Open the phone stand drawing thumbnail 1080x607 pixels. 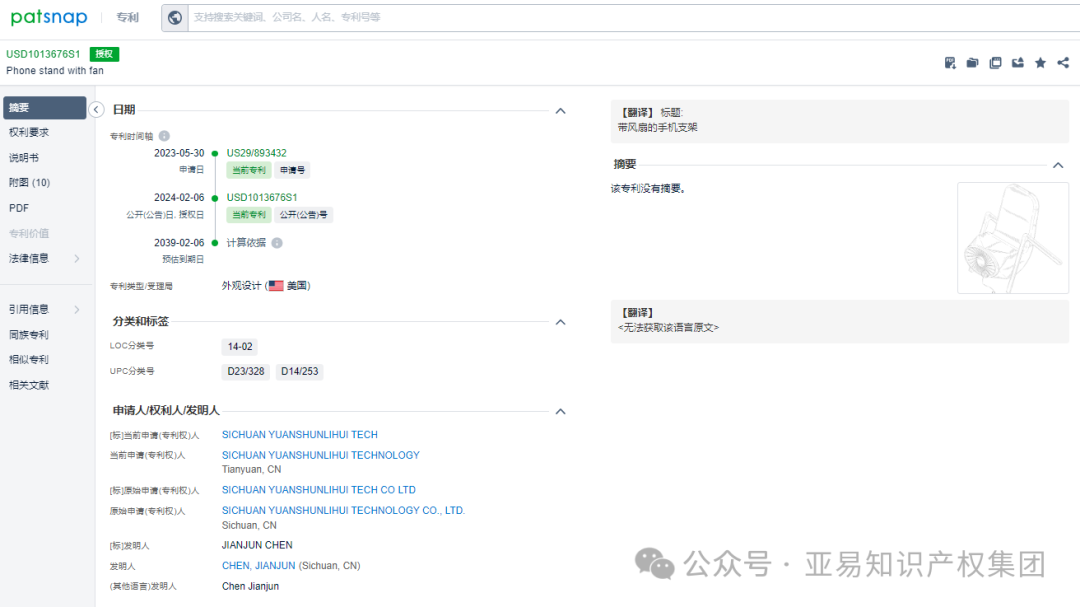click(x=1012, y=238)
